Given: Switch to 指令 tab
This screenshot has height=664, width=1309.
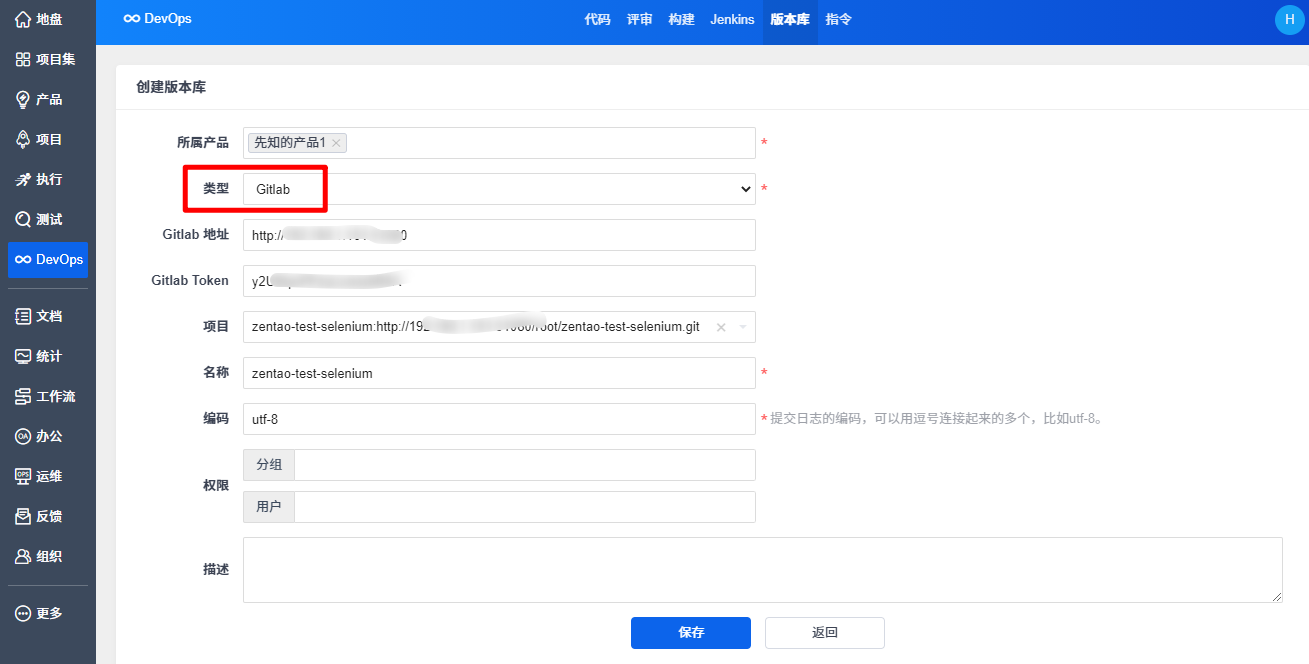Looking at the screenshot, I should (839, 19).
